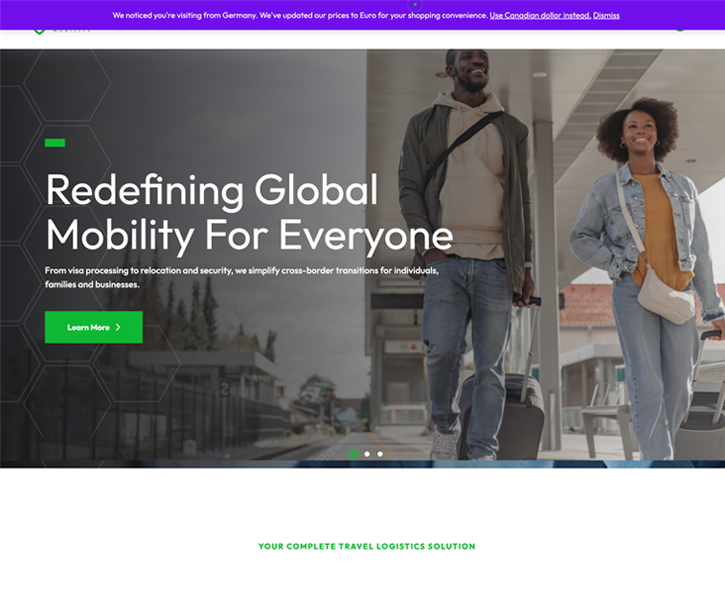Click the hexagon pattern on hero left
The image size is (725, 594).
coord(67,83)
